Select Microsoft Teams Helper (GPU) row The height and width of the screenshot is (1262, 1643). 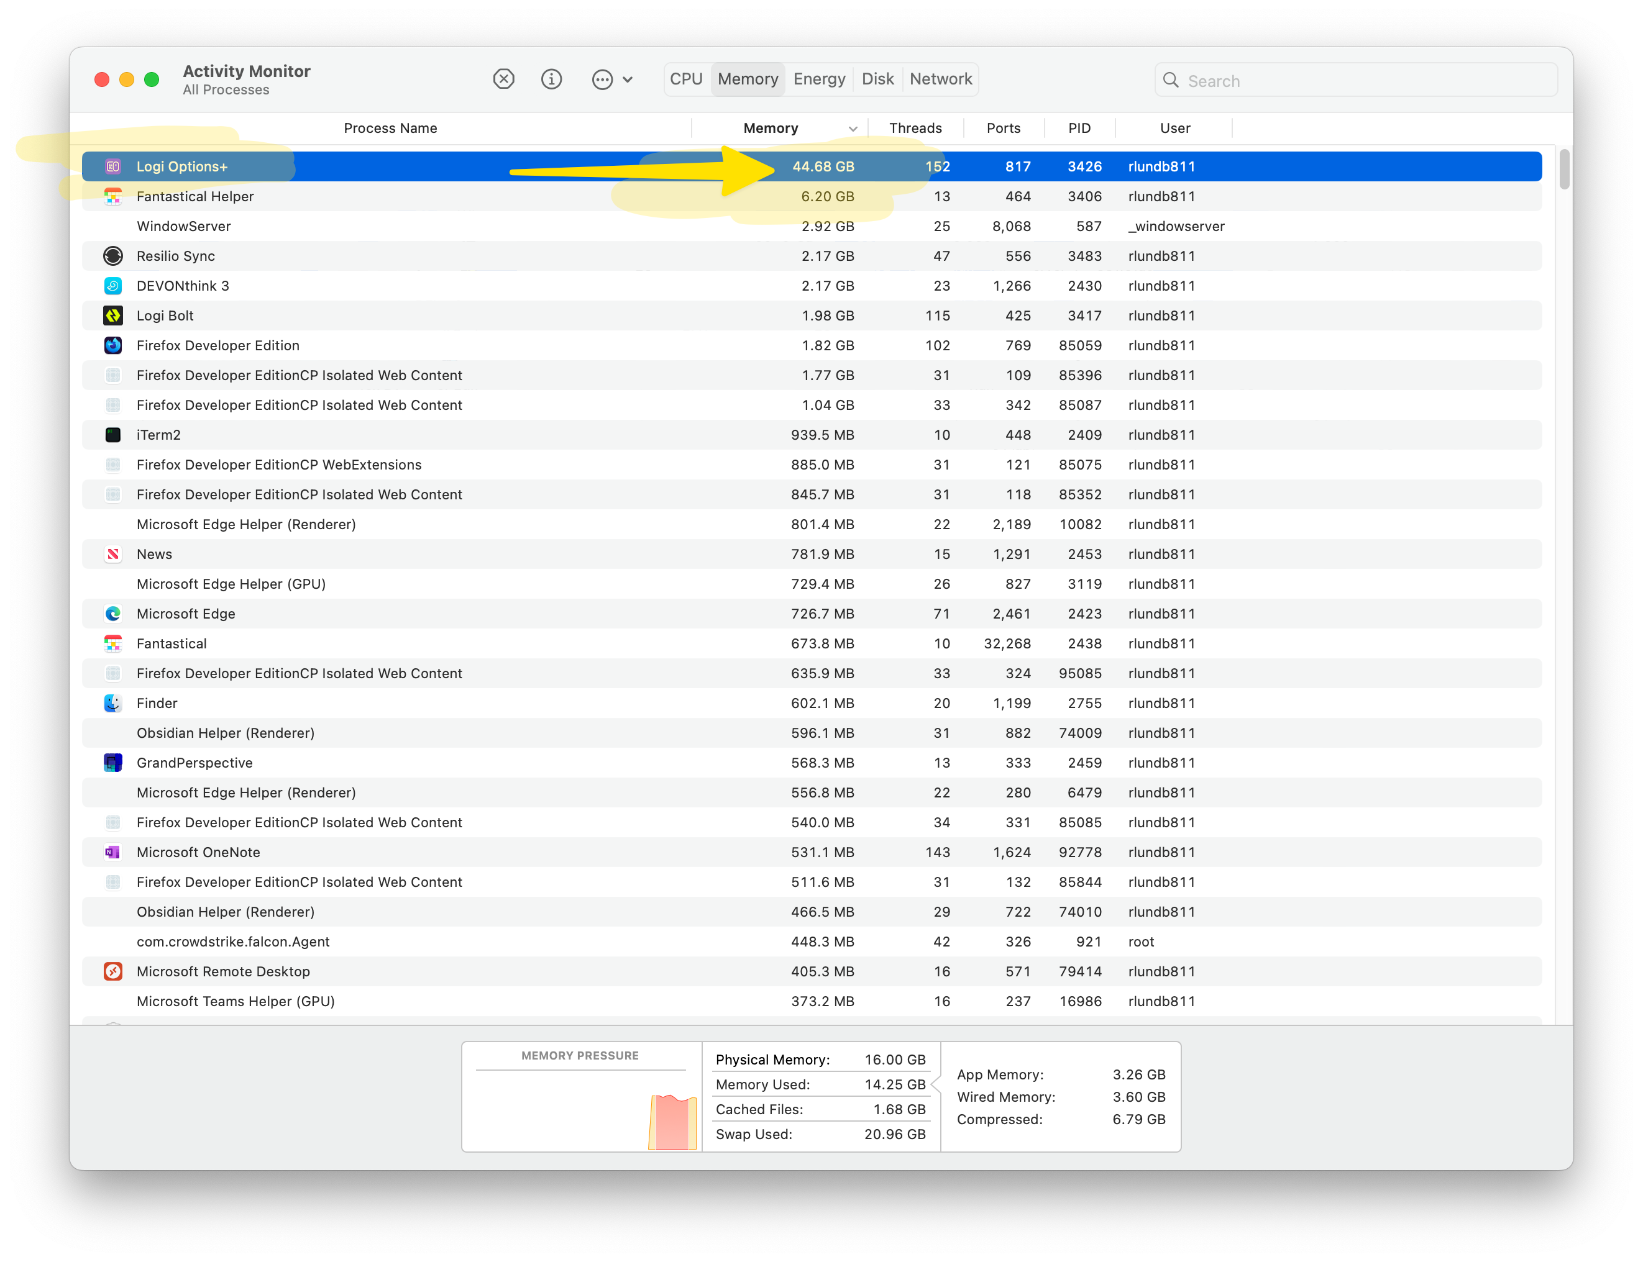coord(812,1002)
